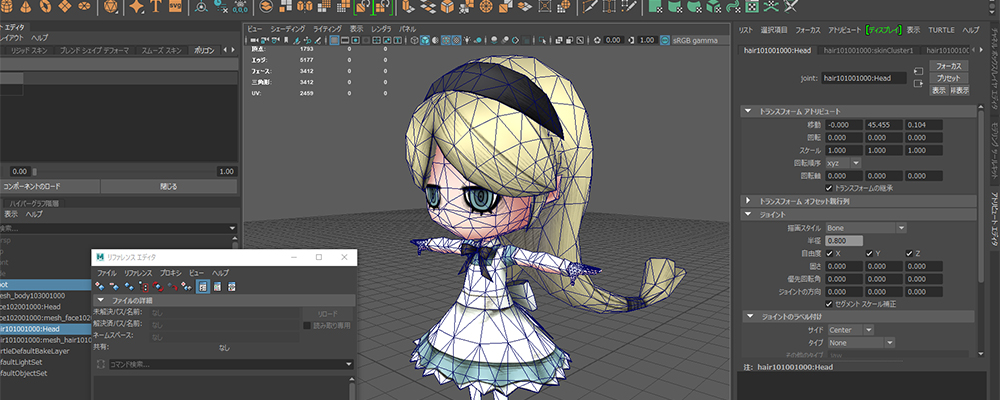
Task: Click the 閉じる button
Action: [x=168, y=186]
